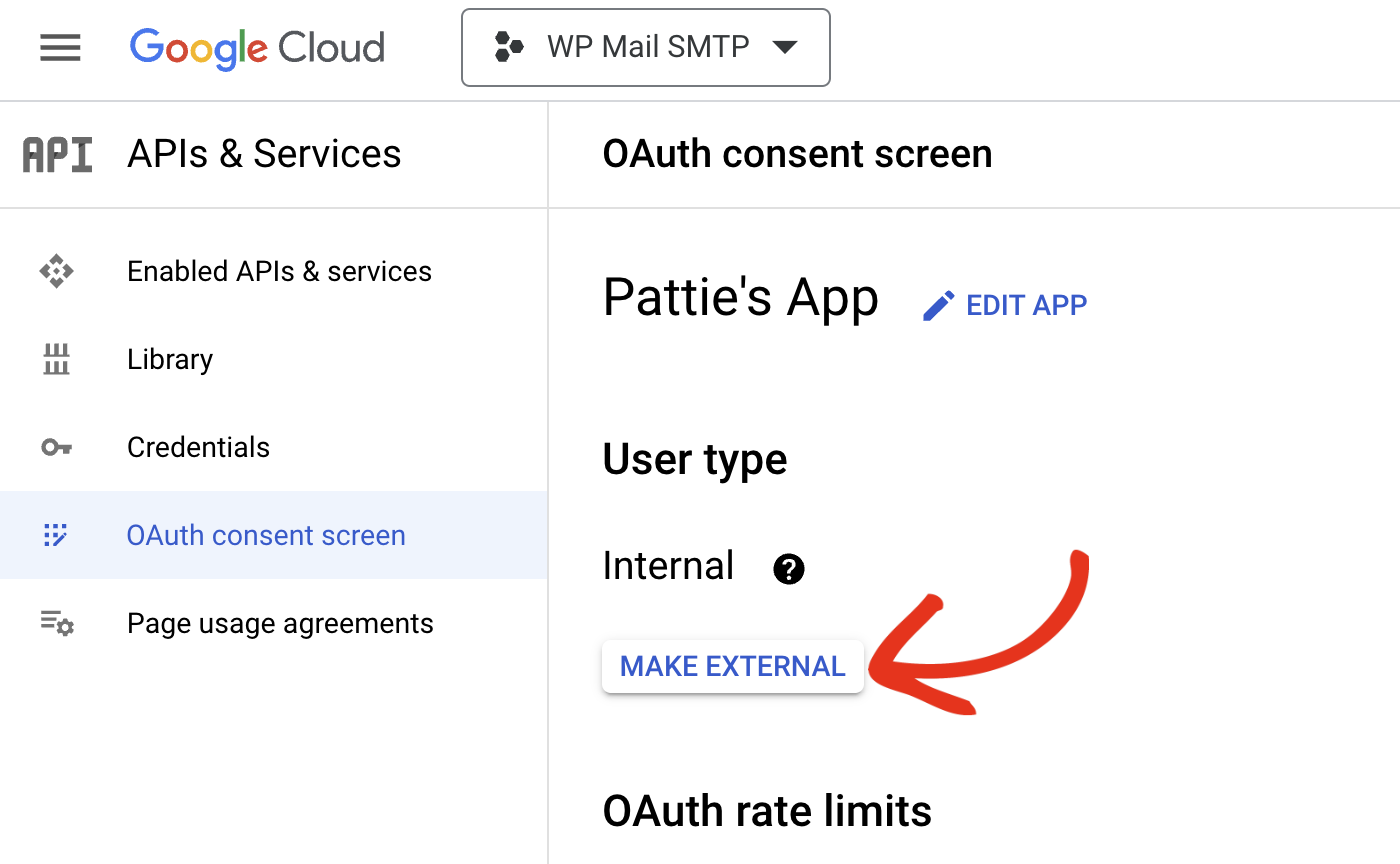The width and height of the screenshot is (1400, 864).
Task: Click the OAuth consent screen page heading
Action: click(x=797, y=153)
